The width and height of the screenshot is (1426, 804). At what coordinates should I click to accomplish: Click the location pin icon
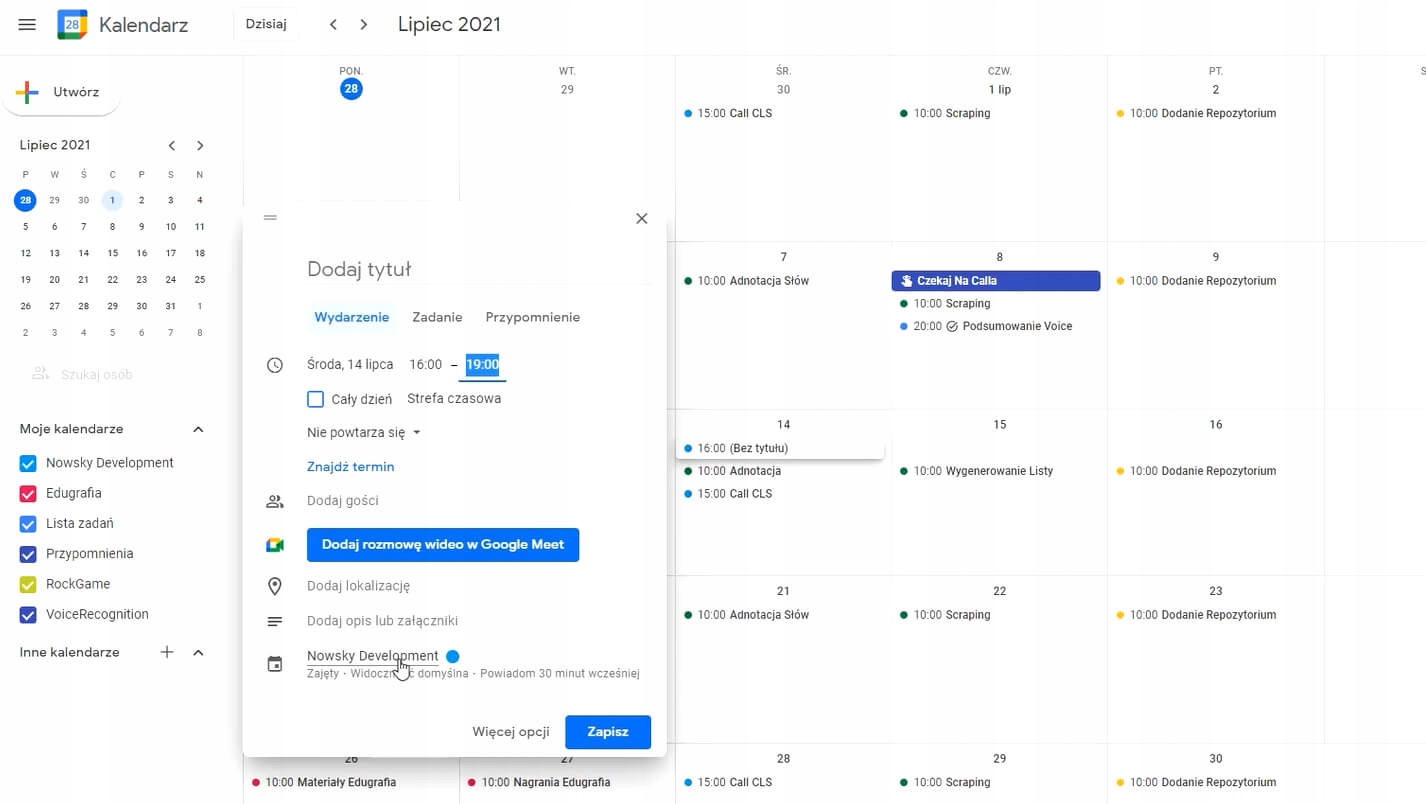click(x=275, y=586)
